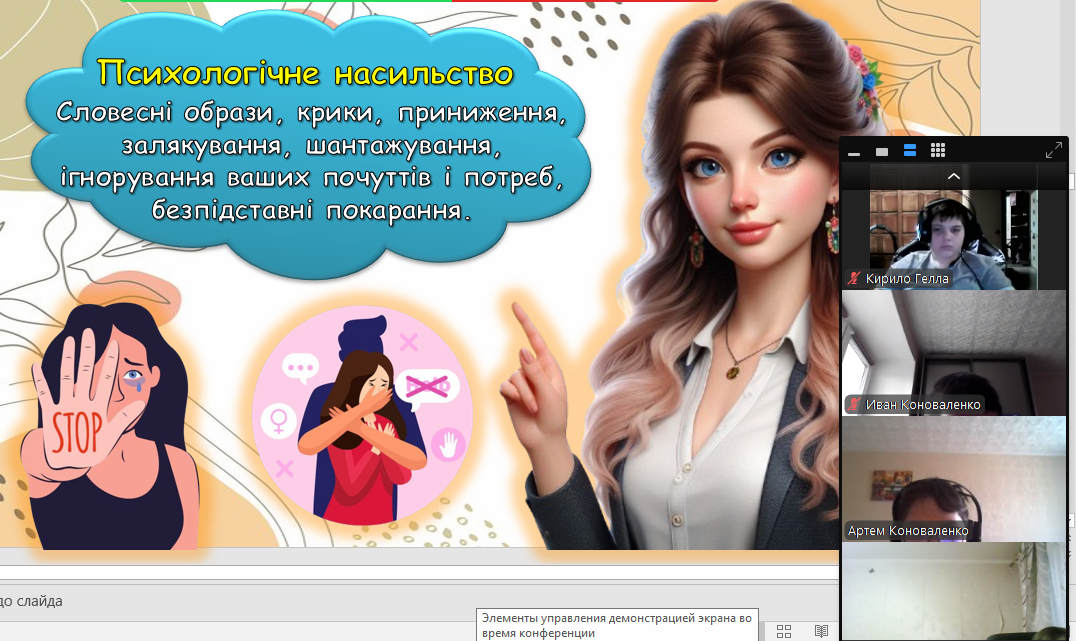Click the name label 'Кирило Гелла'
The width and height of the screenshot is (1076, 641).
pos(907,279)
